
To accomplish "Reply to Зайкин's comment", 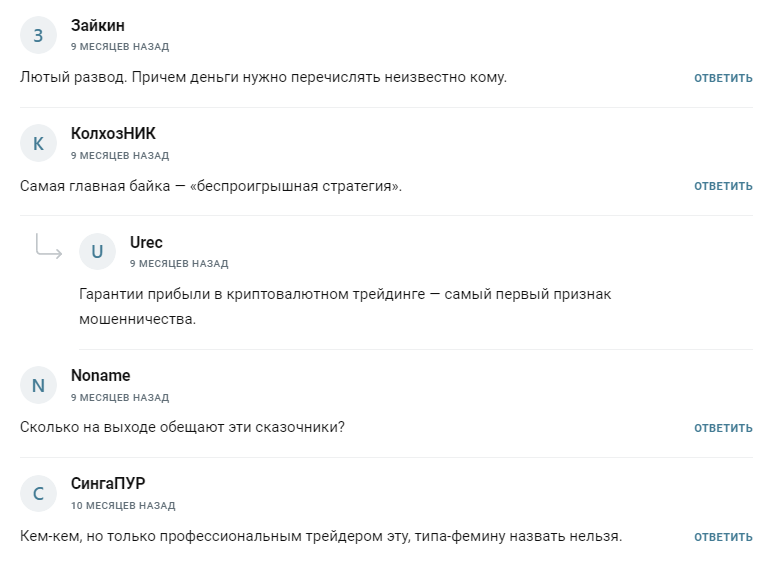I will point(723,78).
